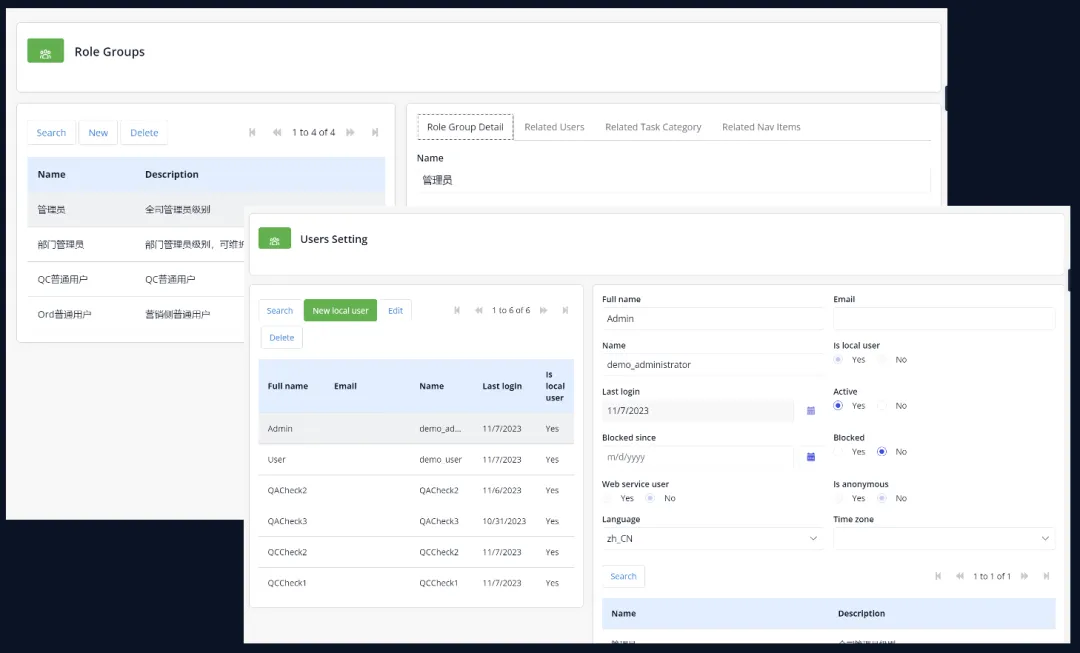Screen dimensions: 1080x653
Task: Select Yes for Blocked
Action: [x=838, y=452]
